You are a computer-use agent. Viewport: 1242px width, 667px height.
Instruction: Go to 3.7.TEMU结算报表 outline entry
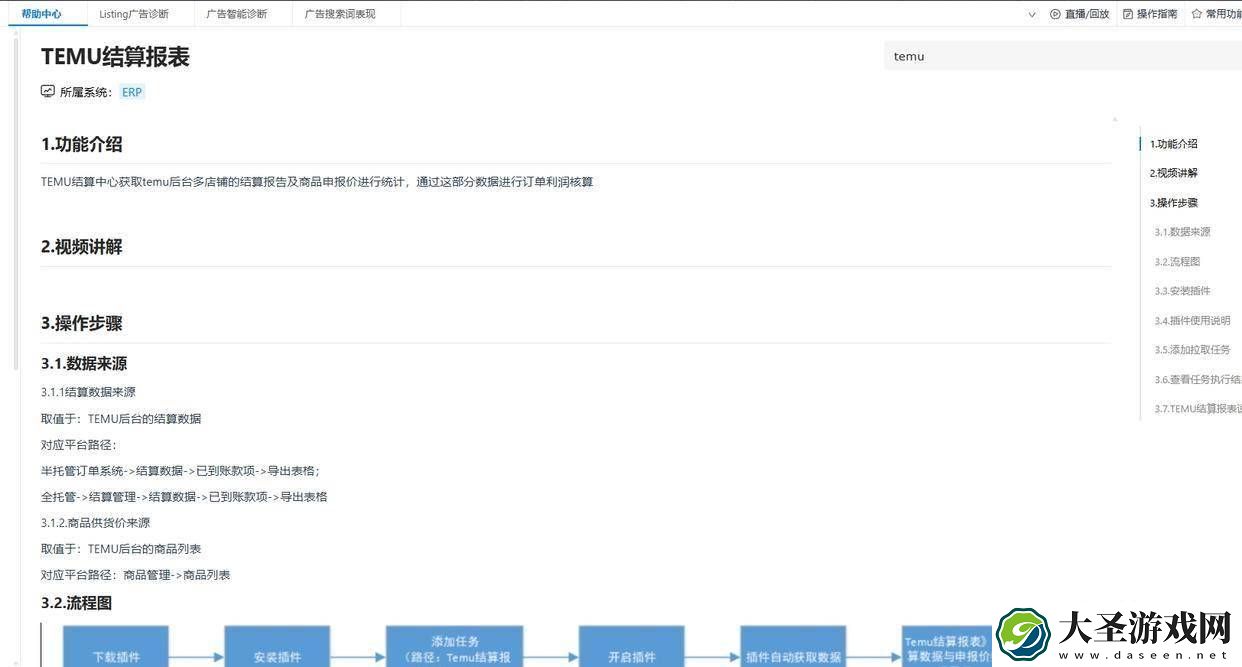[x=1198, y=409]
